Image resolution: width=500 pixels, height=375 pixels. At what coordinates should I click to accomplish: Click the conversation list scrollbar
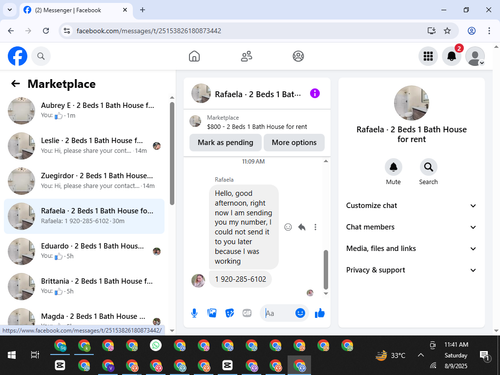pyautogui.click(x=172, y=153)
